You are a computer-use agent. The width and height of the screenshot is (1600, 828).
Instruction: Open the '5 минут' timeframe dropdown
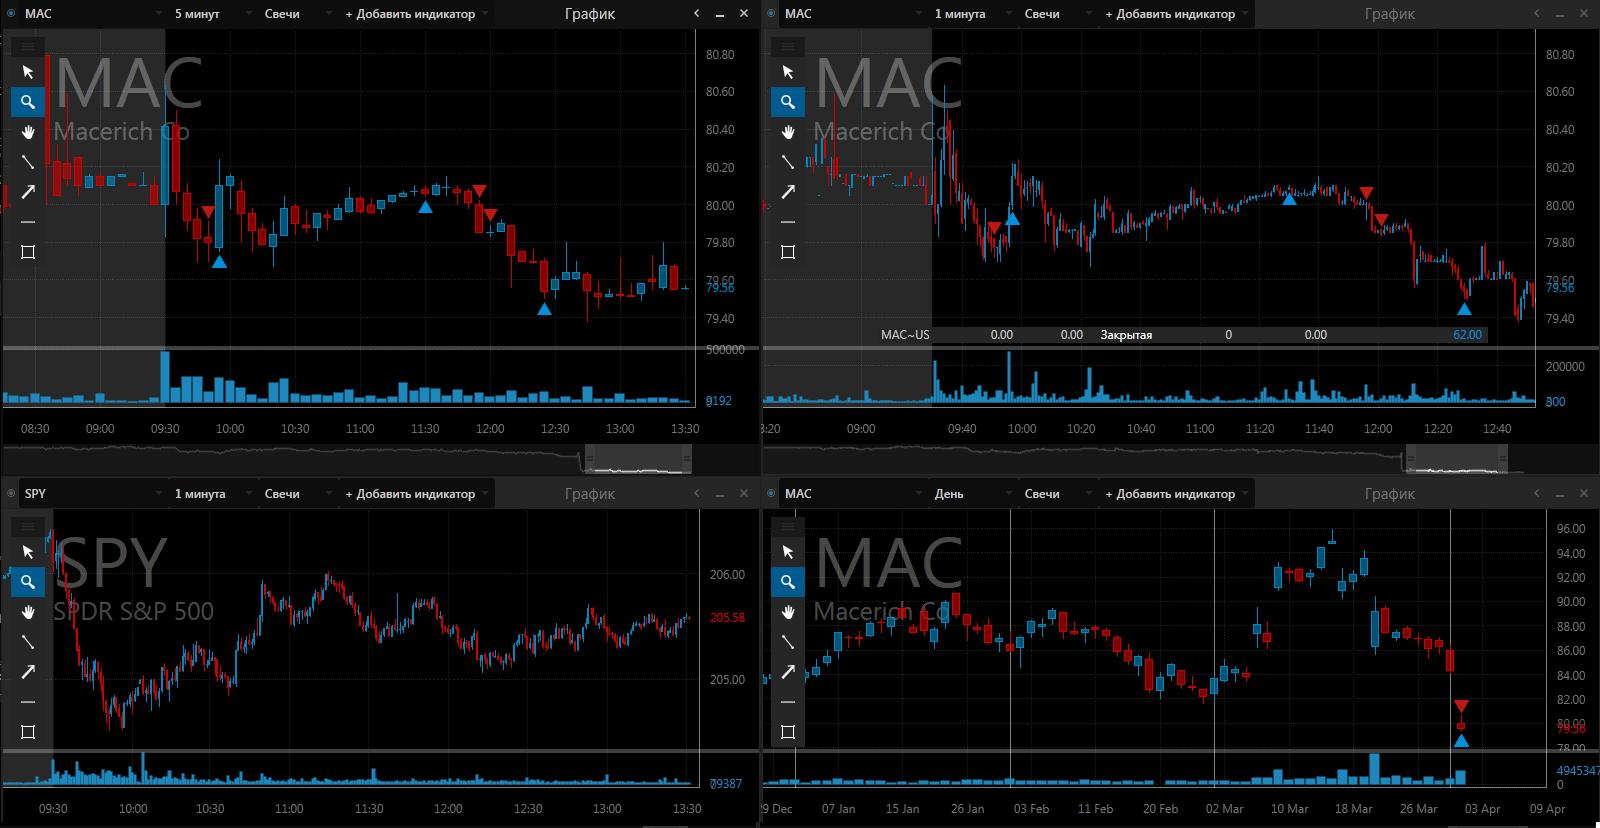(205, 14)
